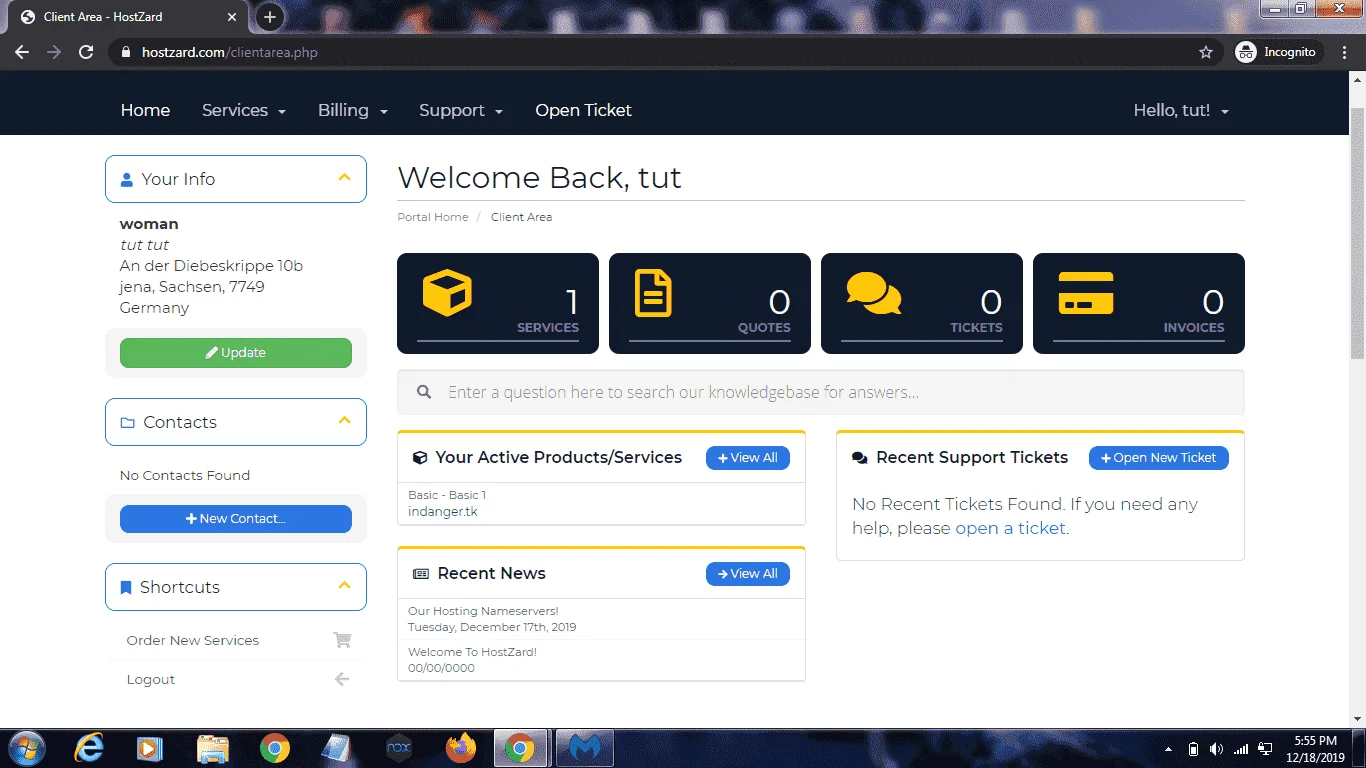This screenshot has height=768, width=1366.
Task: Launch Internet Explorer from the taskbar
Action: tap(89, 748)
